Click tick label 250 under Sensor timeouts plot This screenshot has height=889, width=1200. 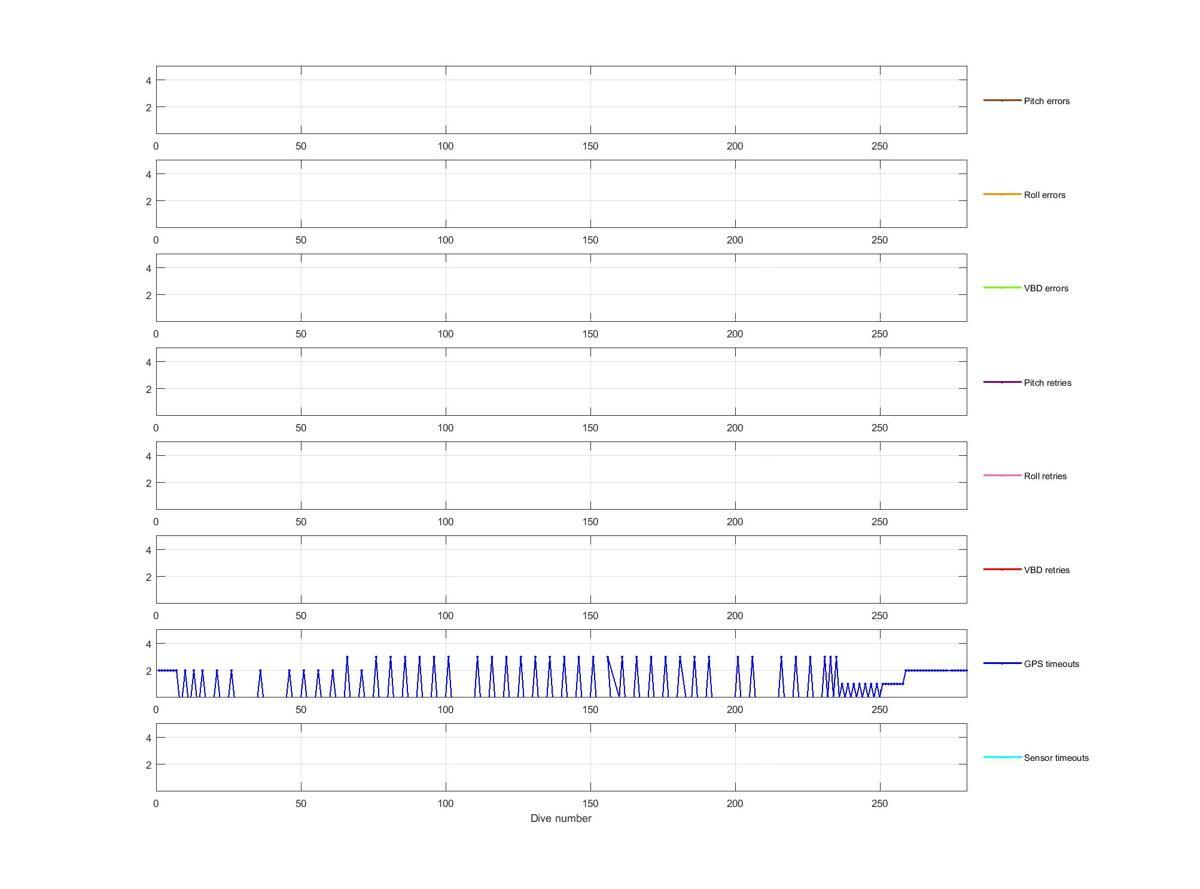point(880,803)
